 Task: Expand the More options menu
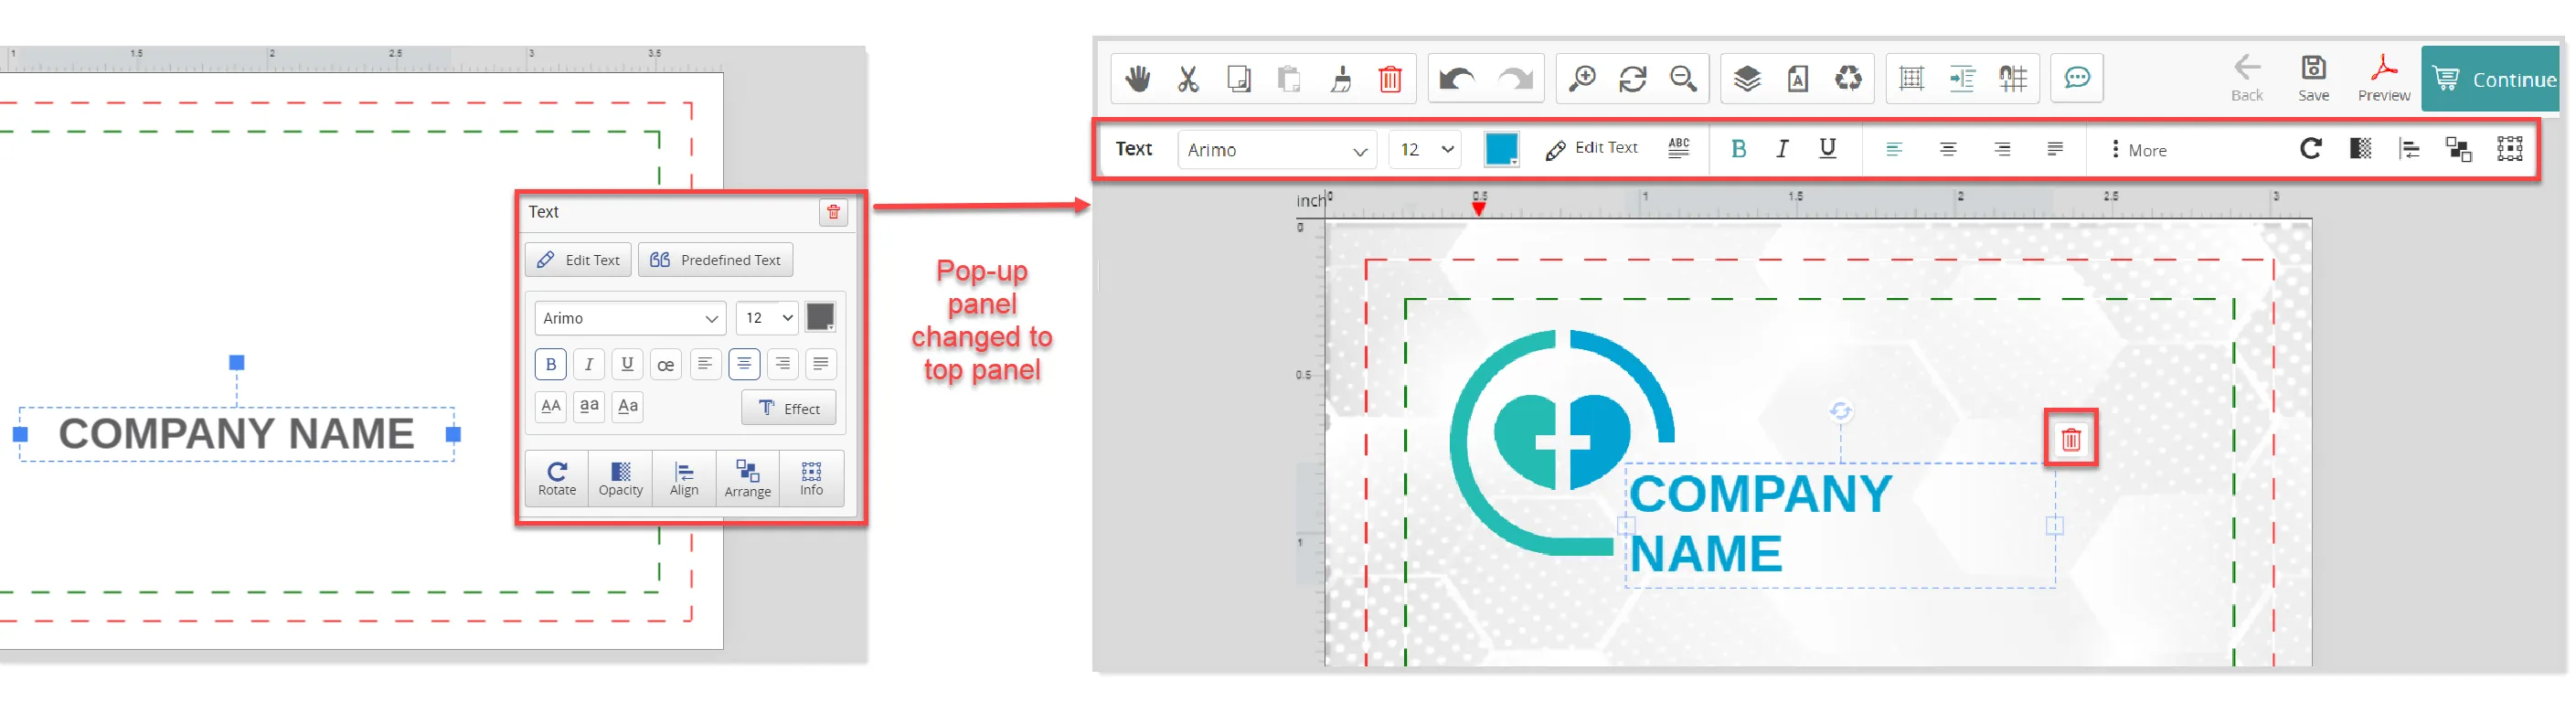tap(2138, 150)
